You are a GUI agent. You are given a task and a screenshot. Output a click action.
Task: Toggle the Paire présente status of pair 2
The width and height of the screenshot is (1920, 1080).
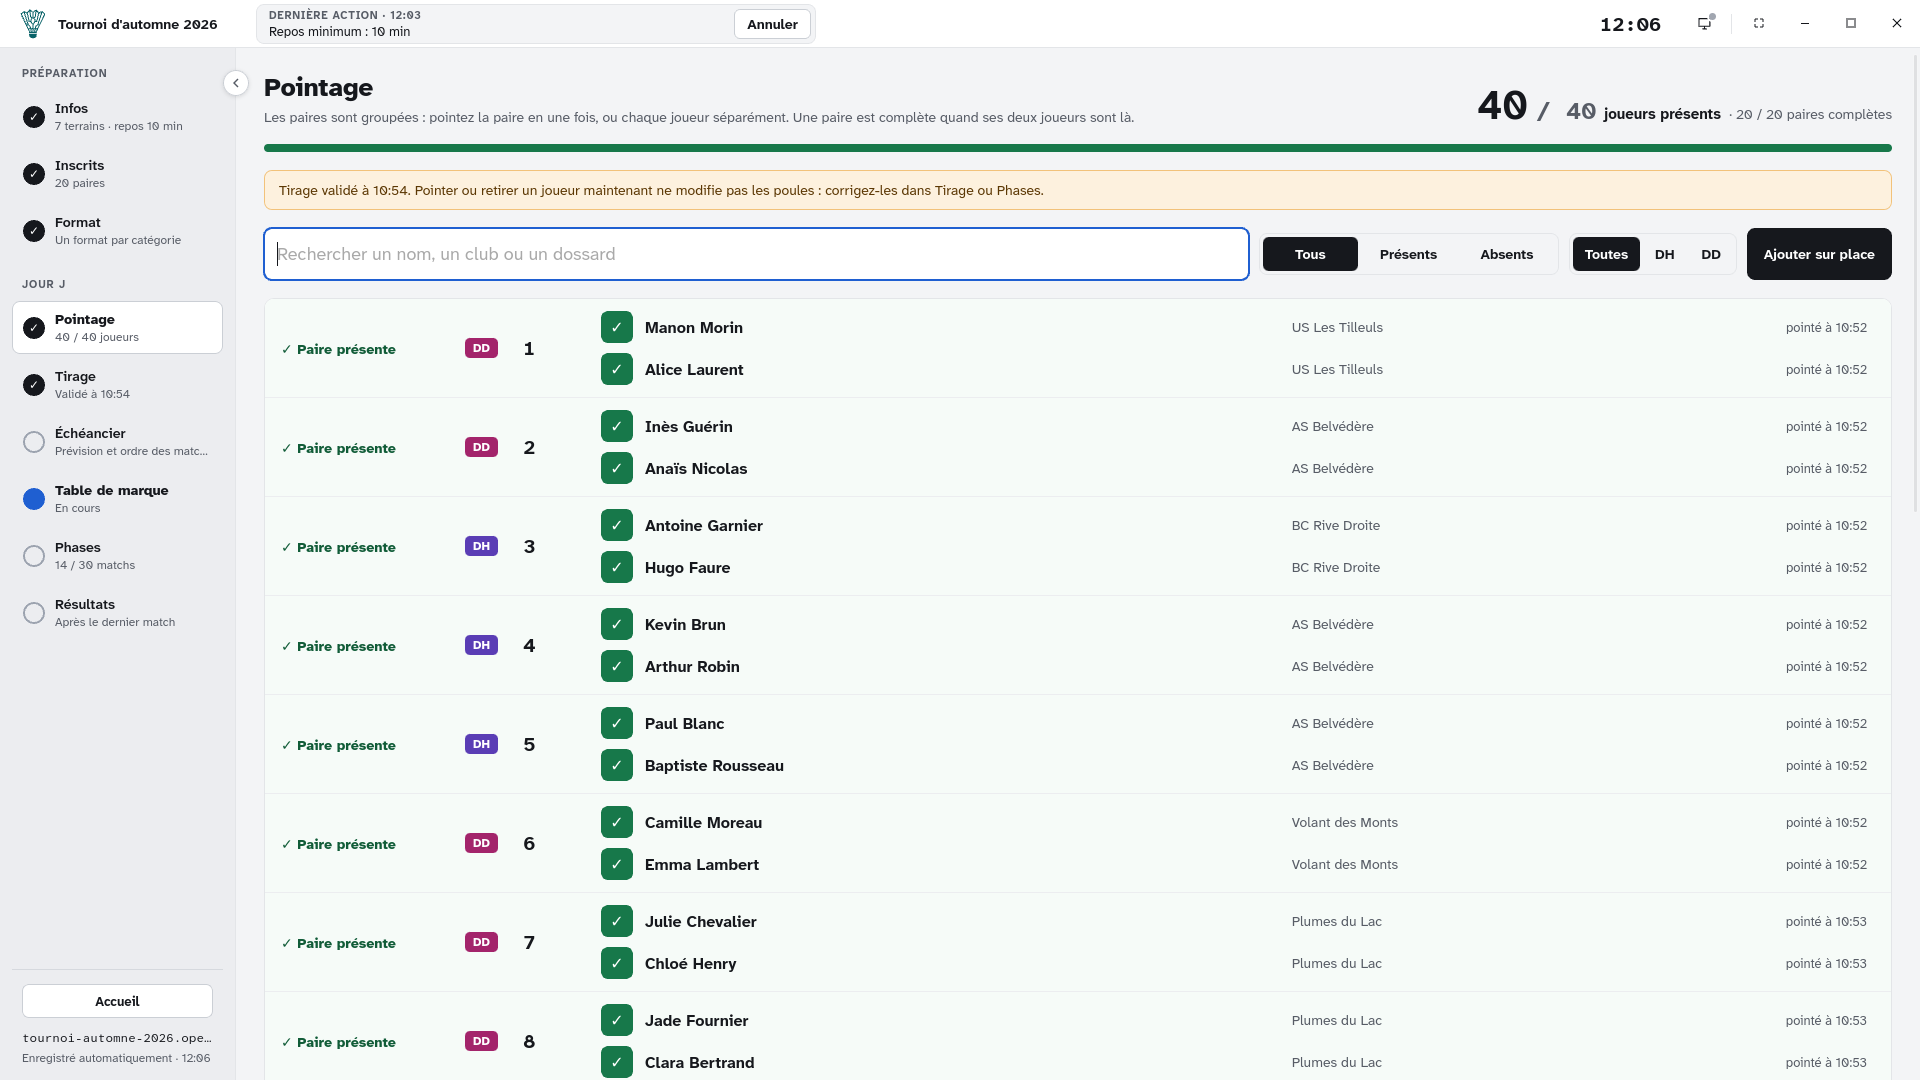(339, 448)
